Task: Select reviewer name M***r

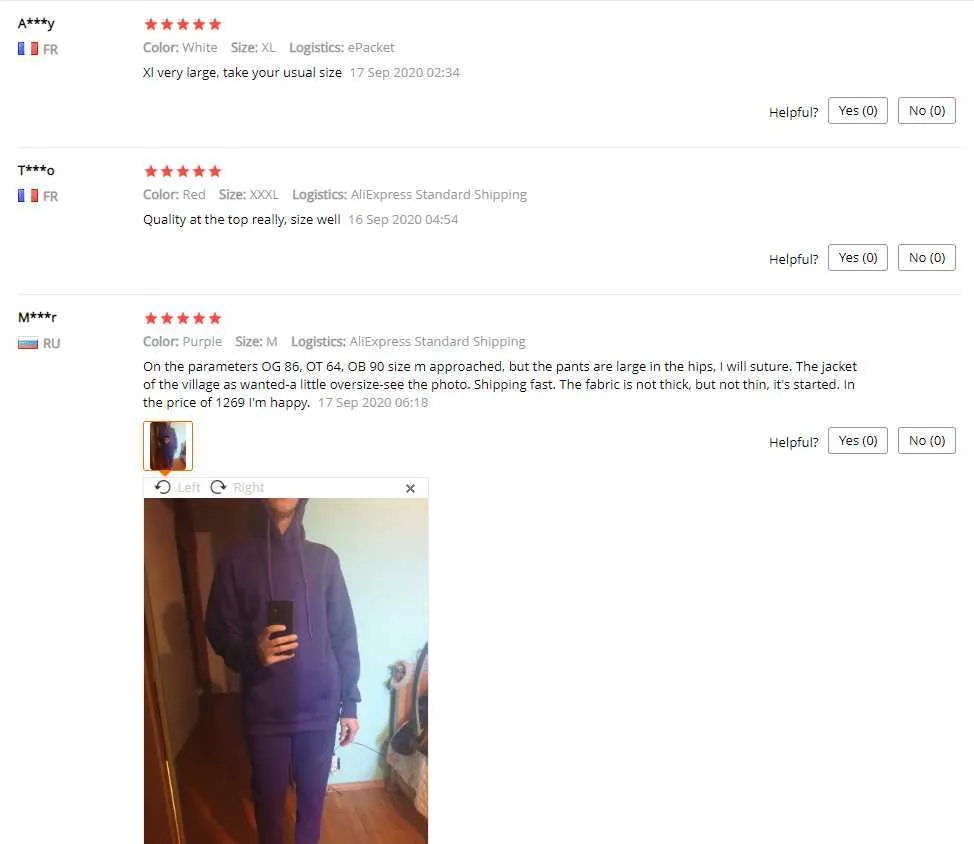Action: 37,317
